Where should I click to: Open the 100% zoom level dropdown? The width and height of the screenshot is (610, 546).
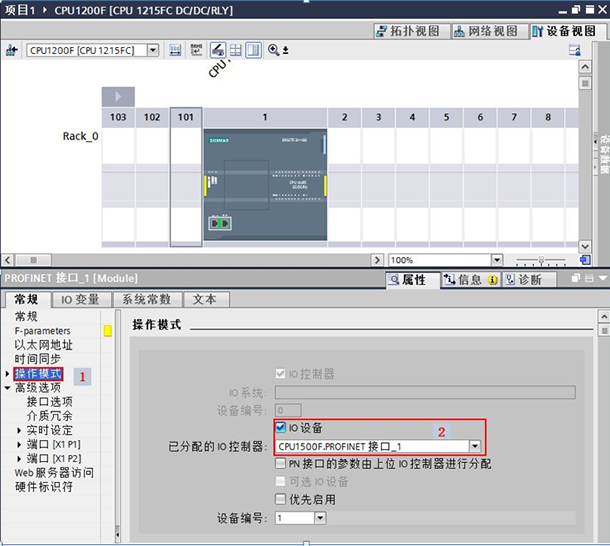point(496,260)
